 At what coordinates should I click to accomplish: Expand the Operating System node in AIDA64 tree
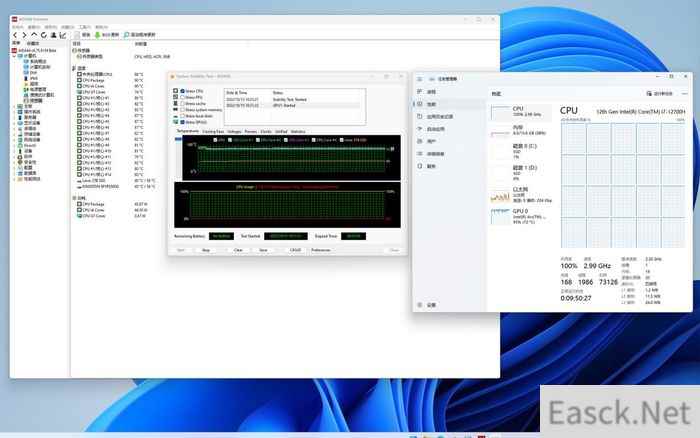[14, 112]
